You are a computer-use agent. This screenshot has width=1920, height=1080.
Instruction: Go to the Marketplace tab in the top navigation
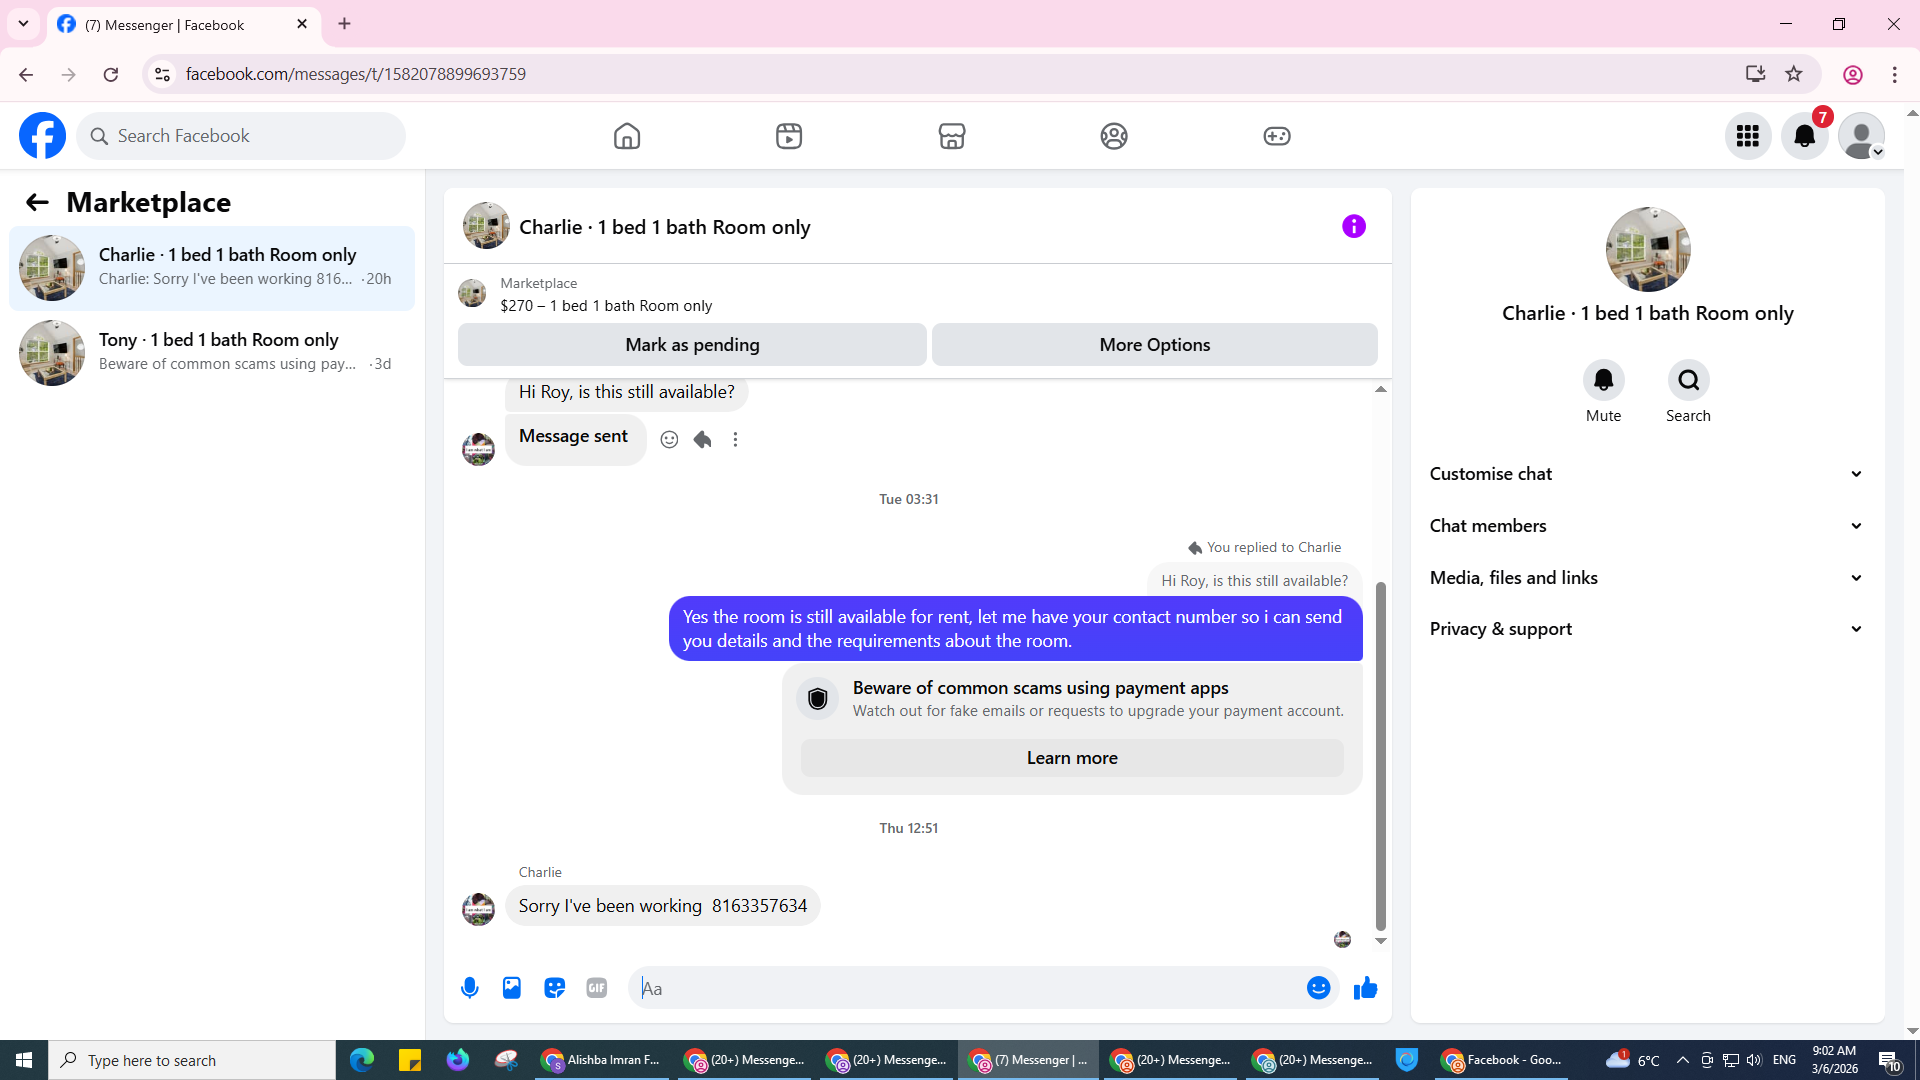tap(951, 136)
